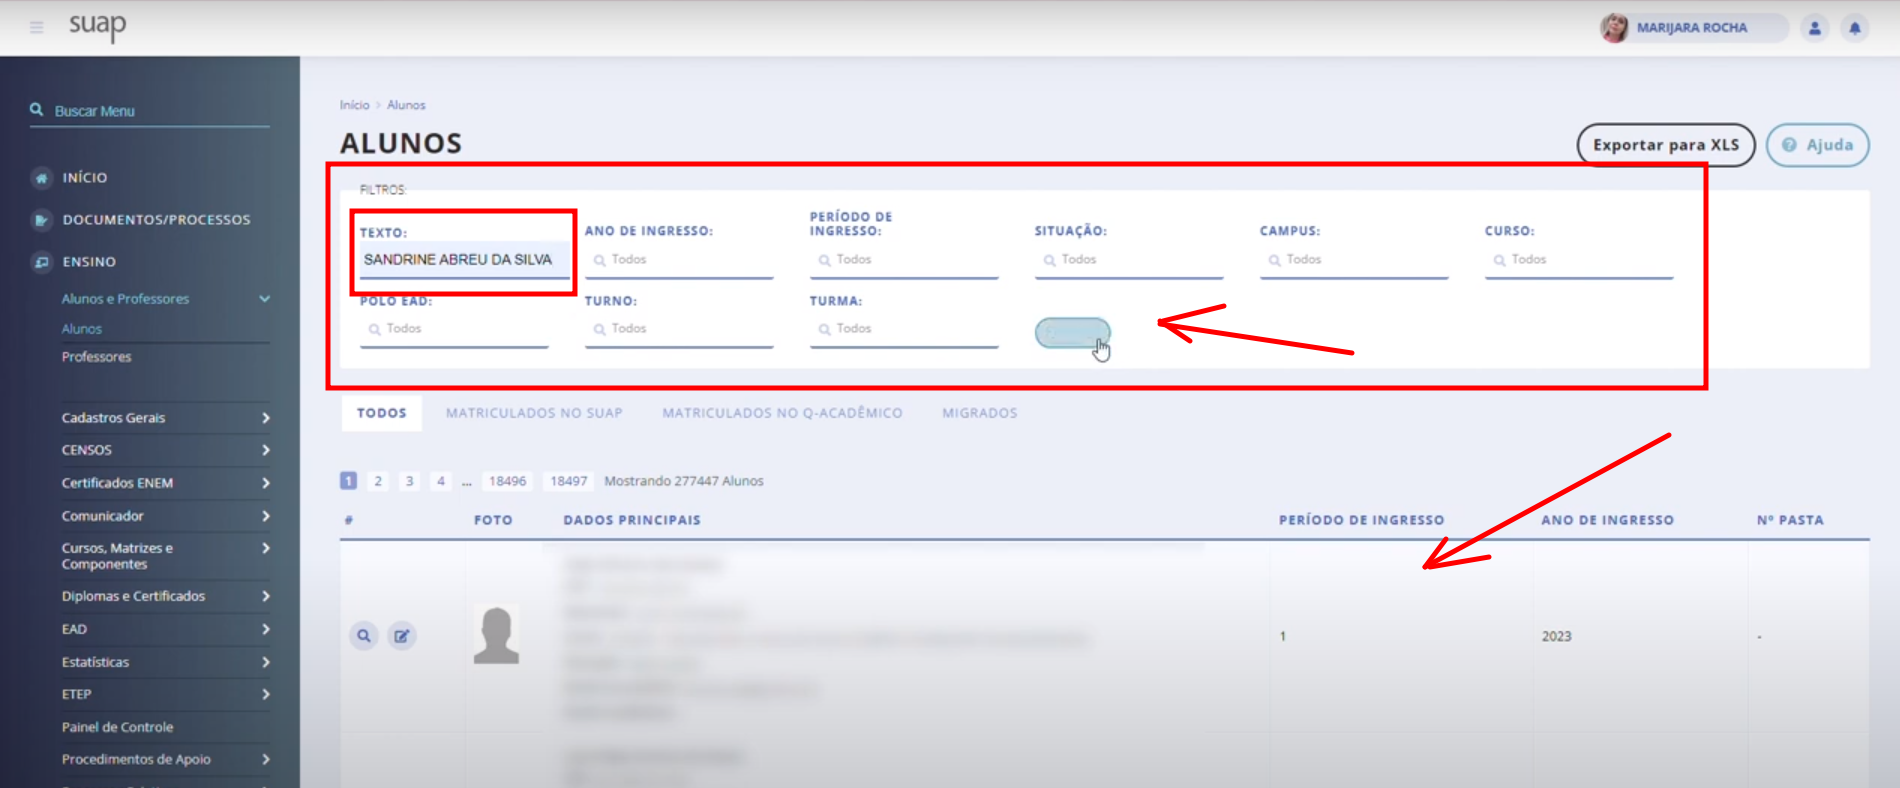This screenshot has height=788, width=1900.
Task: Open the hamburger menu beside the suap logo
Action: tap(37, 27)
